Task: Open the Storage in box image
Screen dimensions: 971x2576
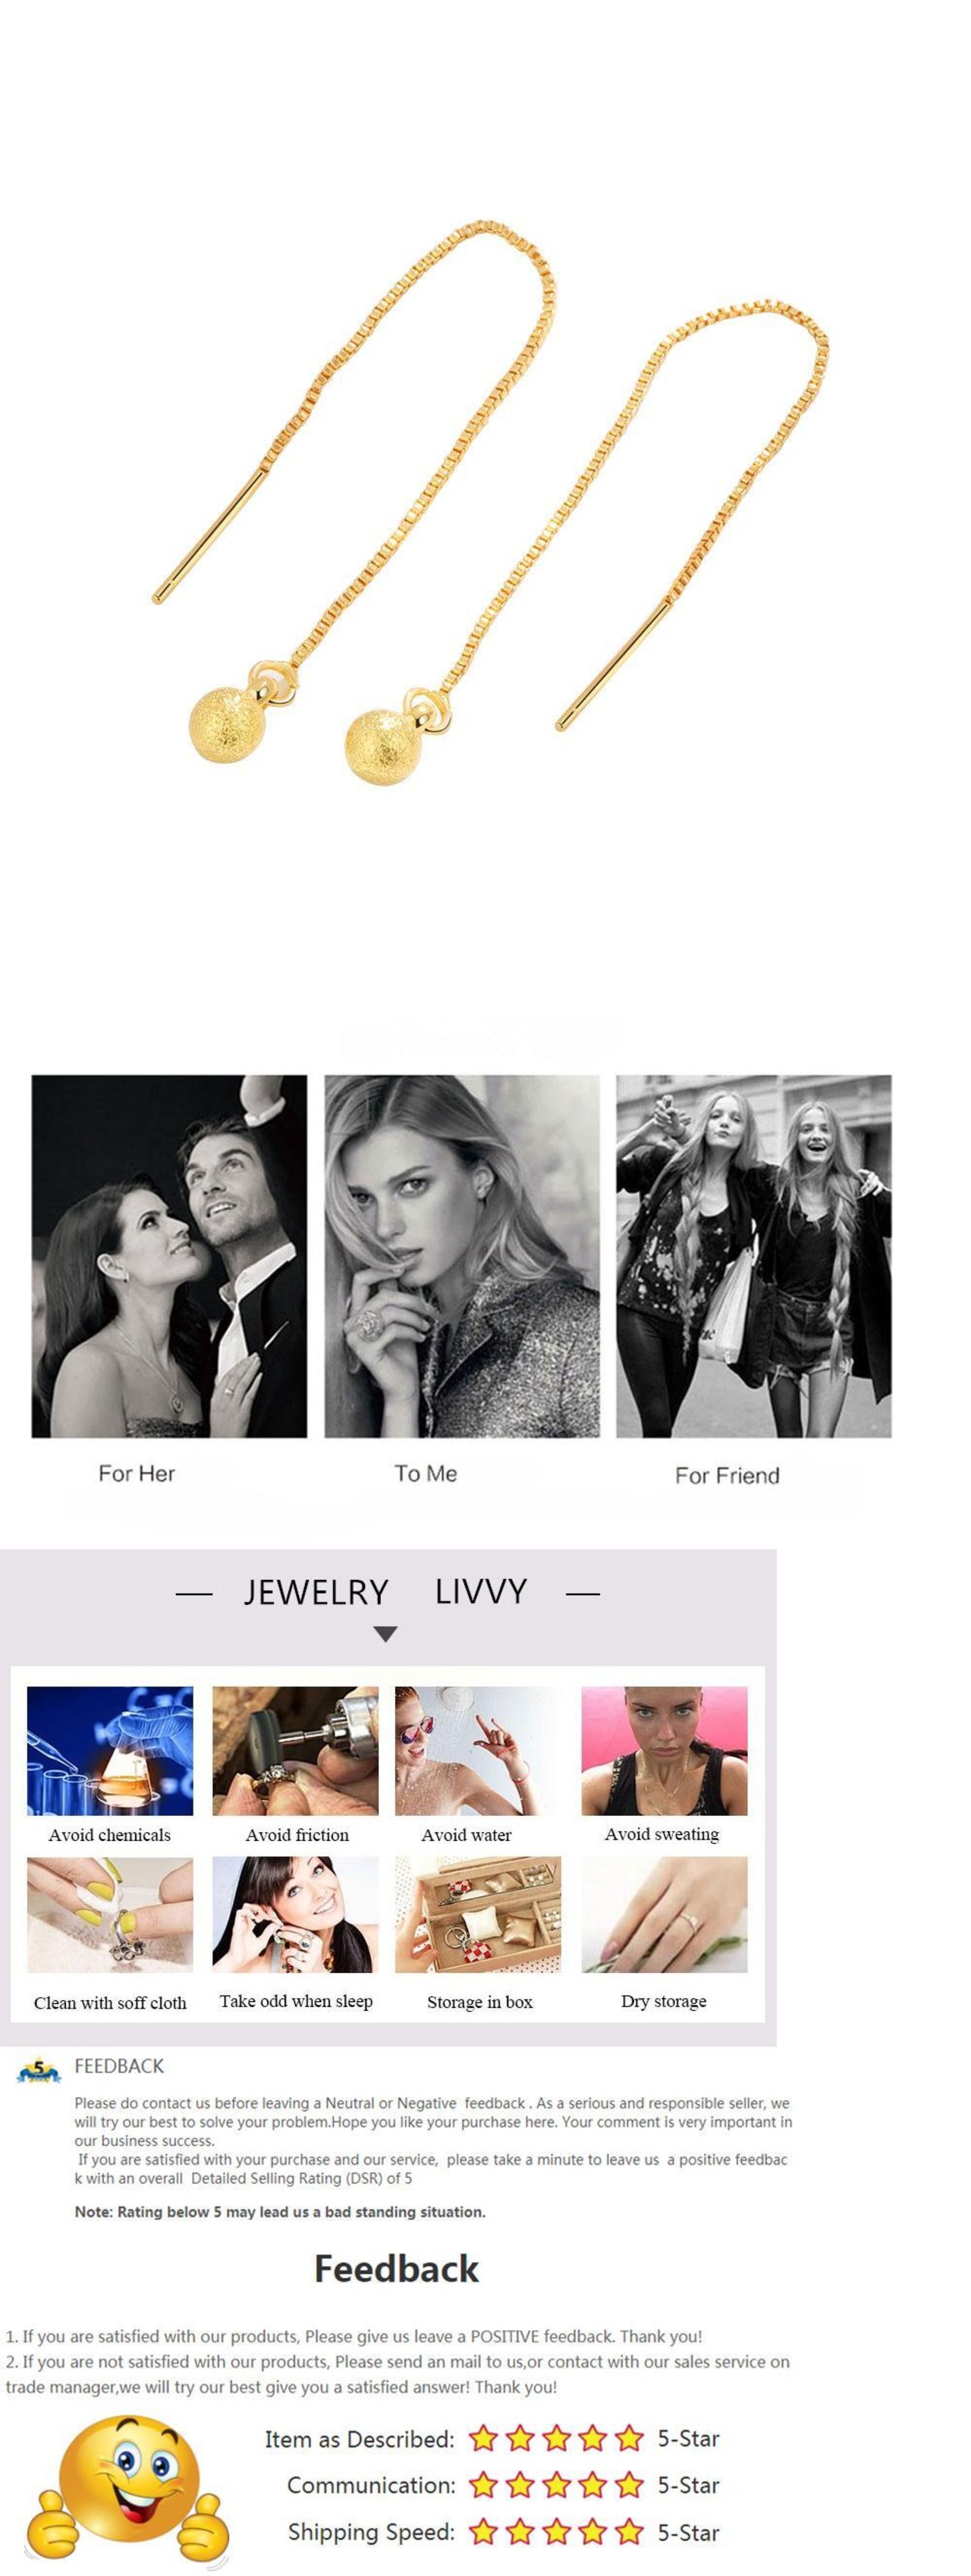Action: coord(478,1915)
